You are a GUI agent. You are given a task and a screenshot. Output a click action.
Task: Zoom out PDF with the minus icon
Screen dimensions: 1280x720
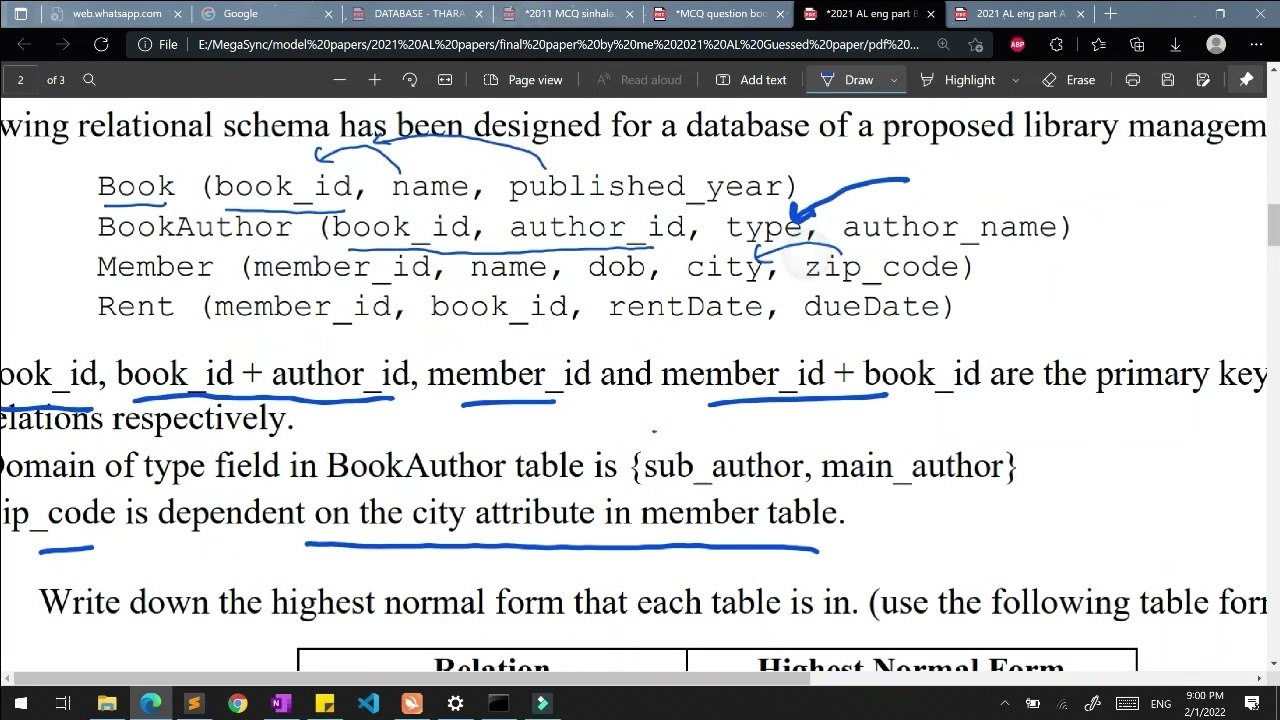tap(340, 80)
